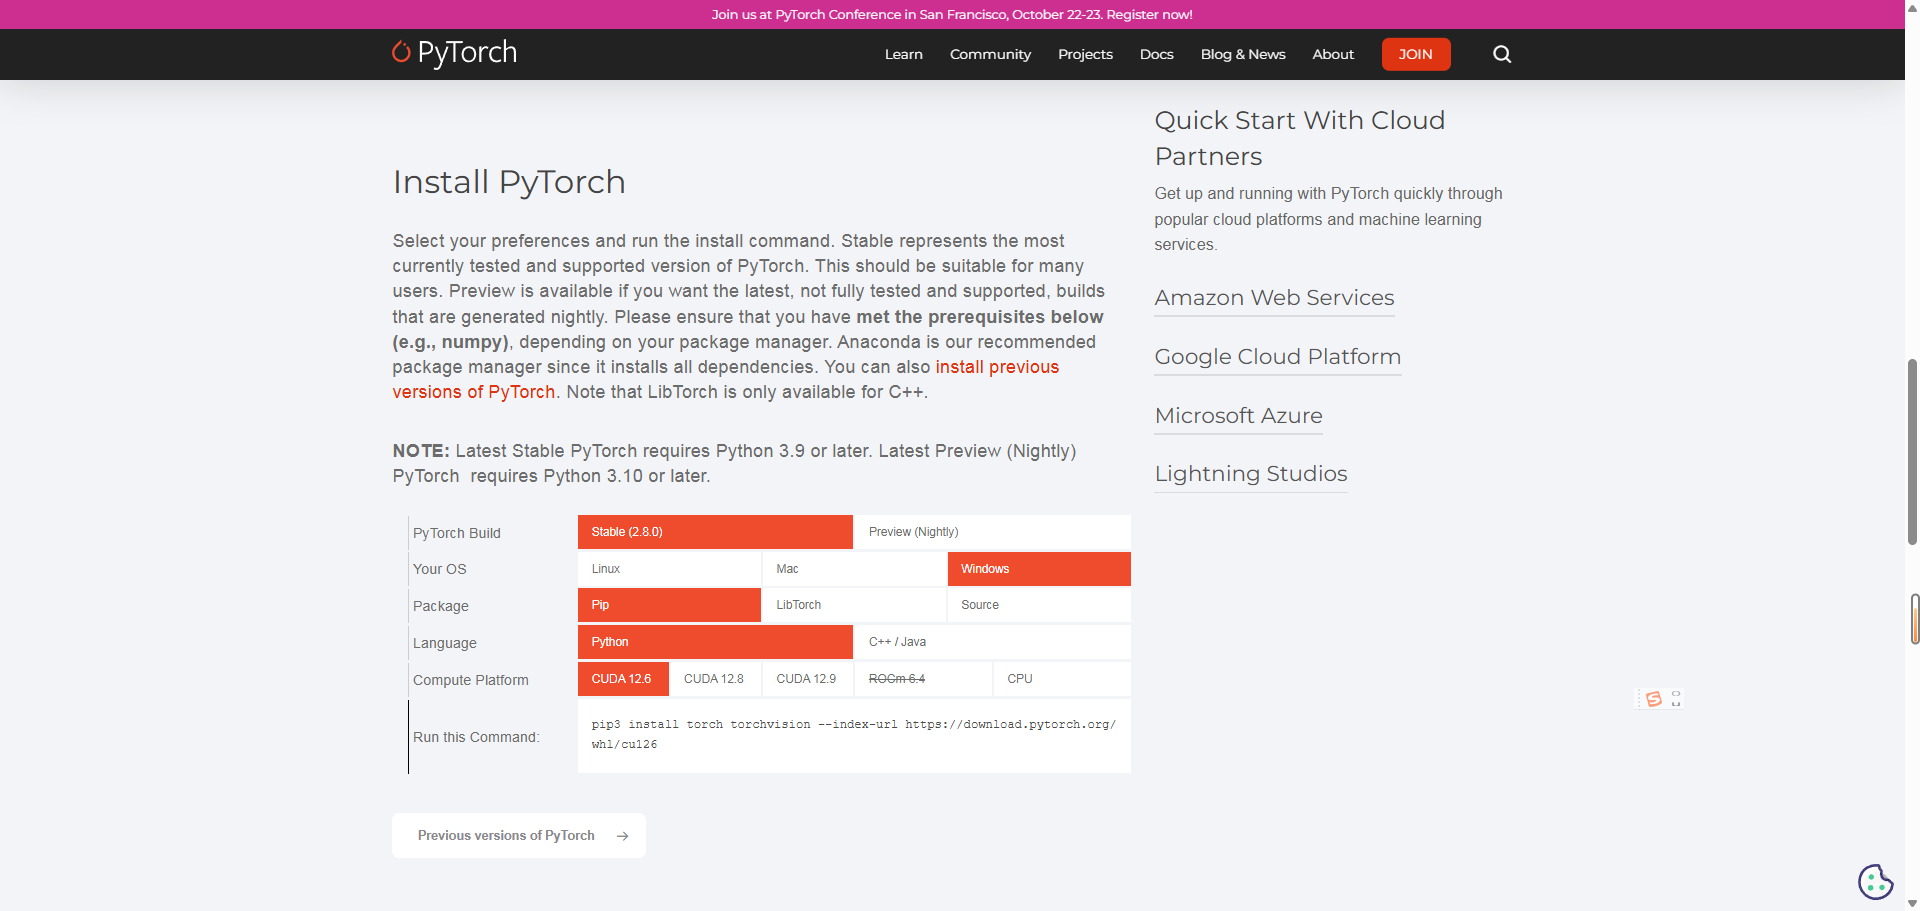Click the pip3 install command text

(x=853, y=734)
